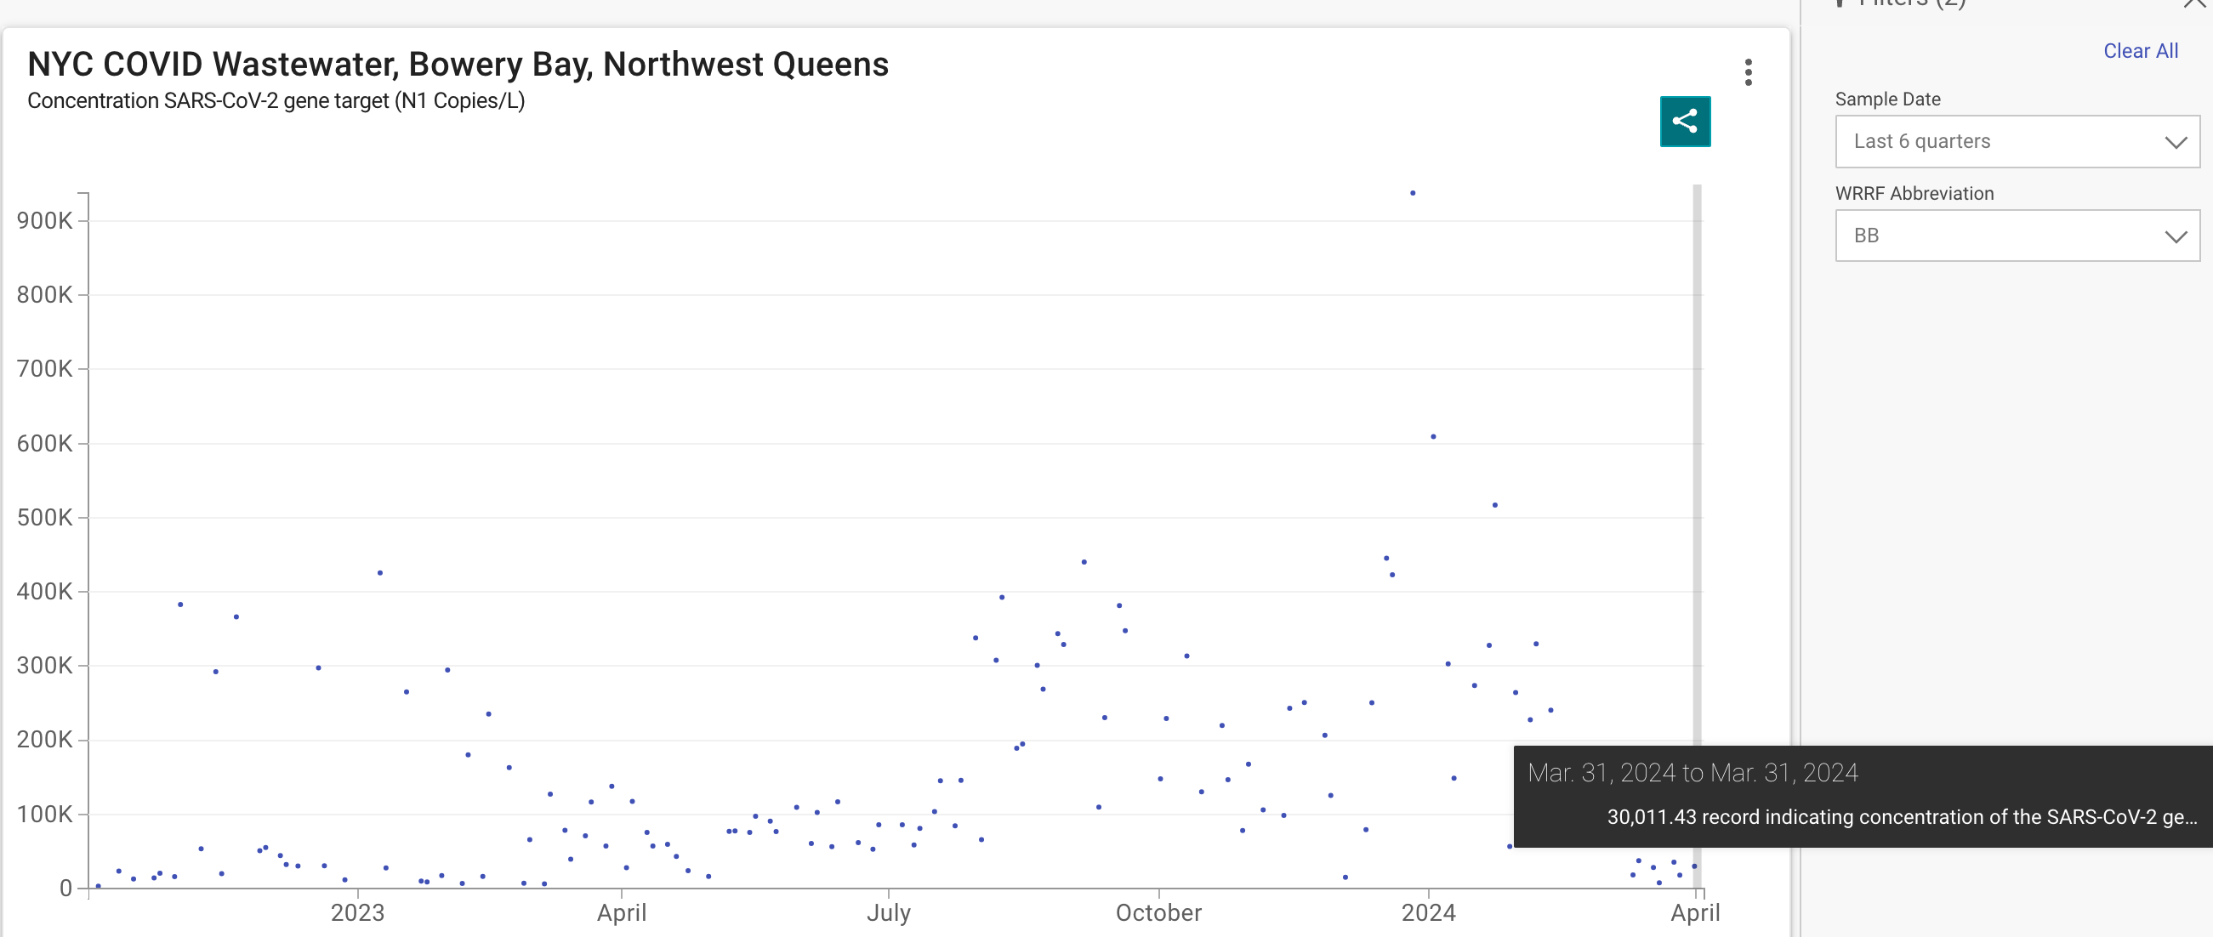The height and width of the screenshot is (937, 2213).
Task: Click the Filters (2) panel header
Action: [x=1910, y=4]
